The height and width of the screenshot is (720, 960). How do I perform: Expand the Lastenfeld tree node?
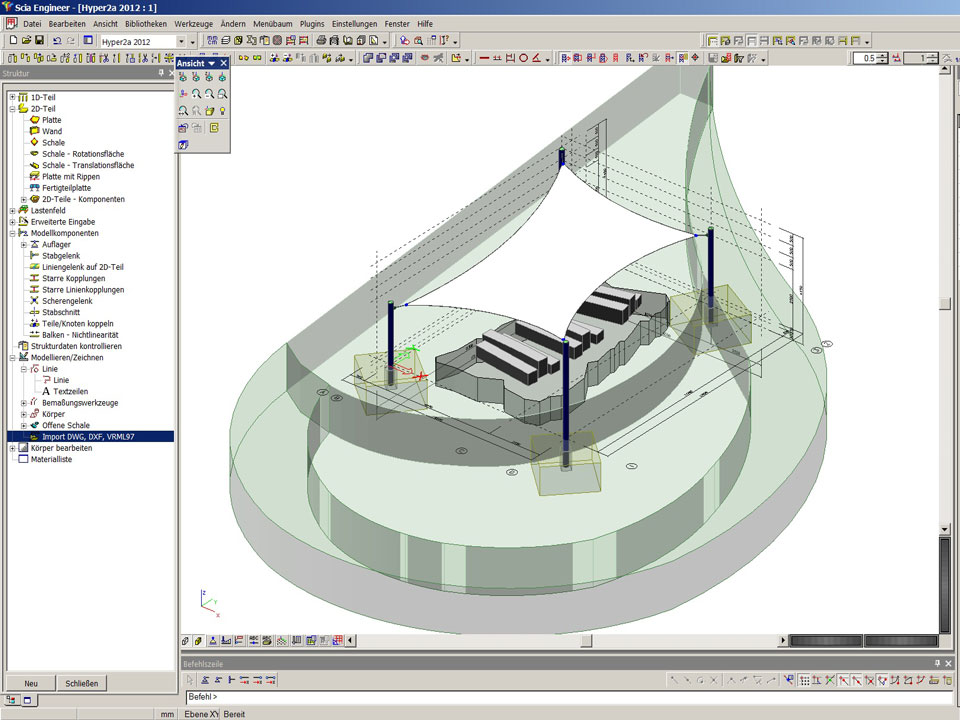[12, 211]
